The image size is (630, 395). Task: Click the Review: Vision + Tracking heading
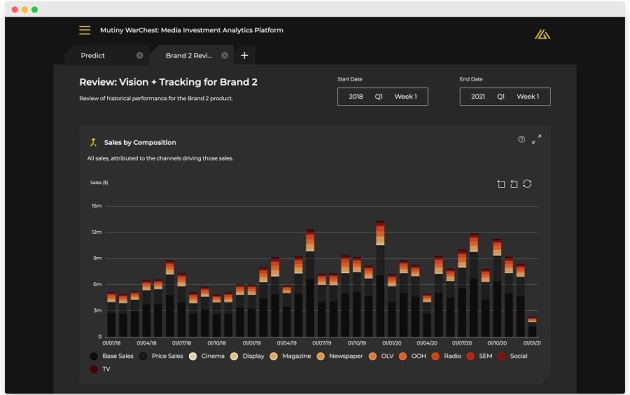[x=168, y=82]
